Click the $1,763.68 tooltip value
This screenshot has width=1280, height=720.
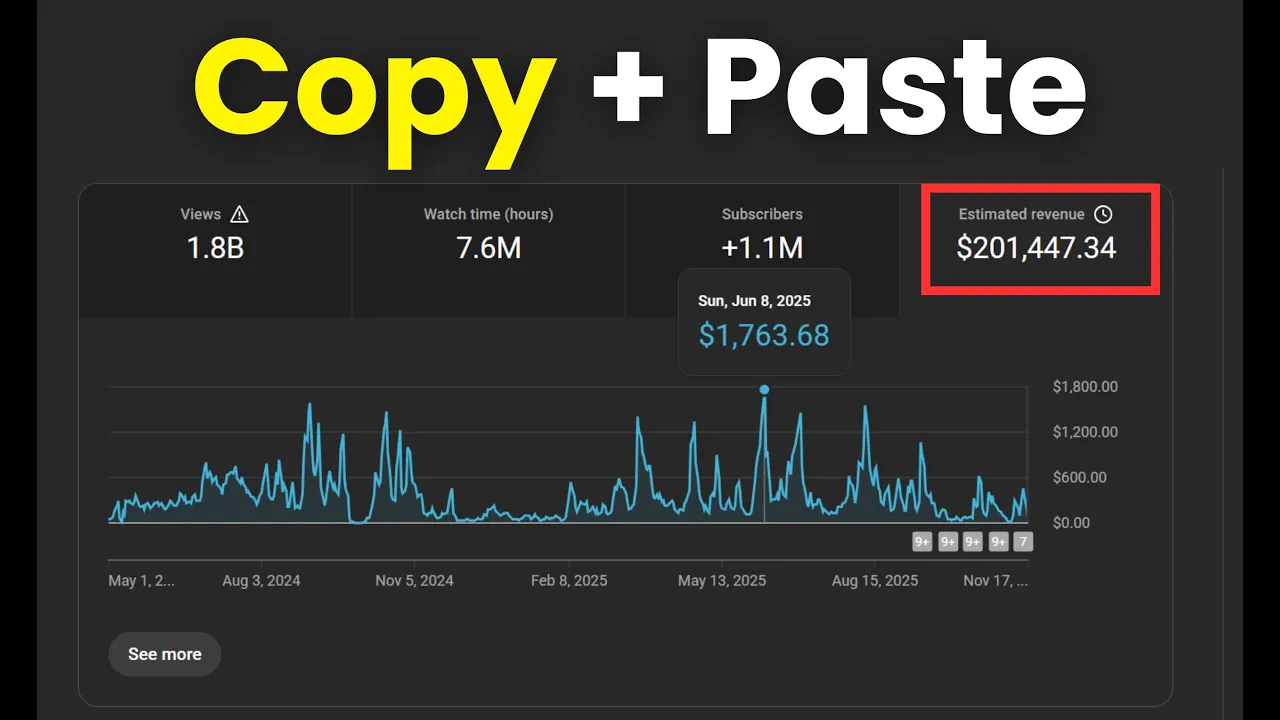tap(764, 335)
